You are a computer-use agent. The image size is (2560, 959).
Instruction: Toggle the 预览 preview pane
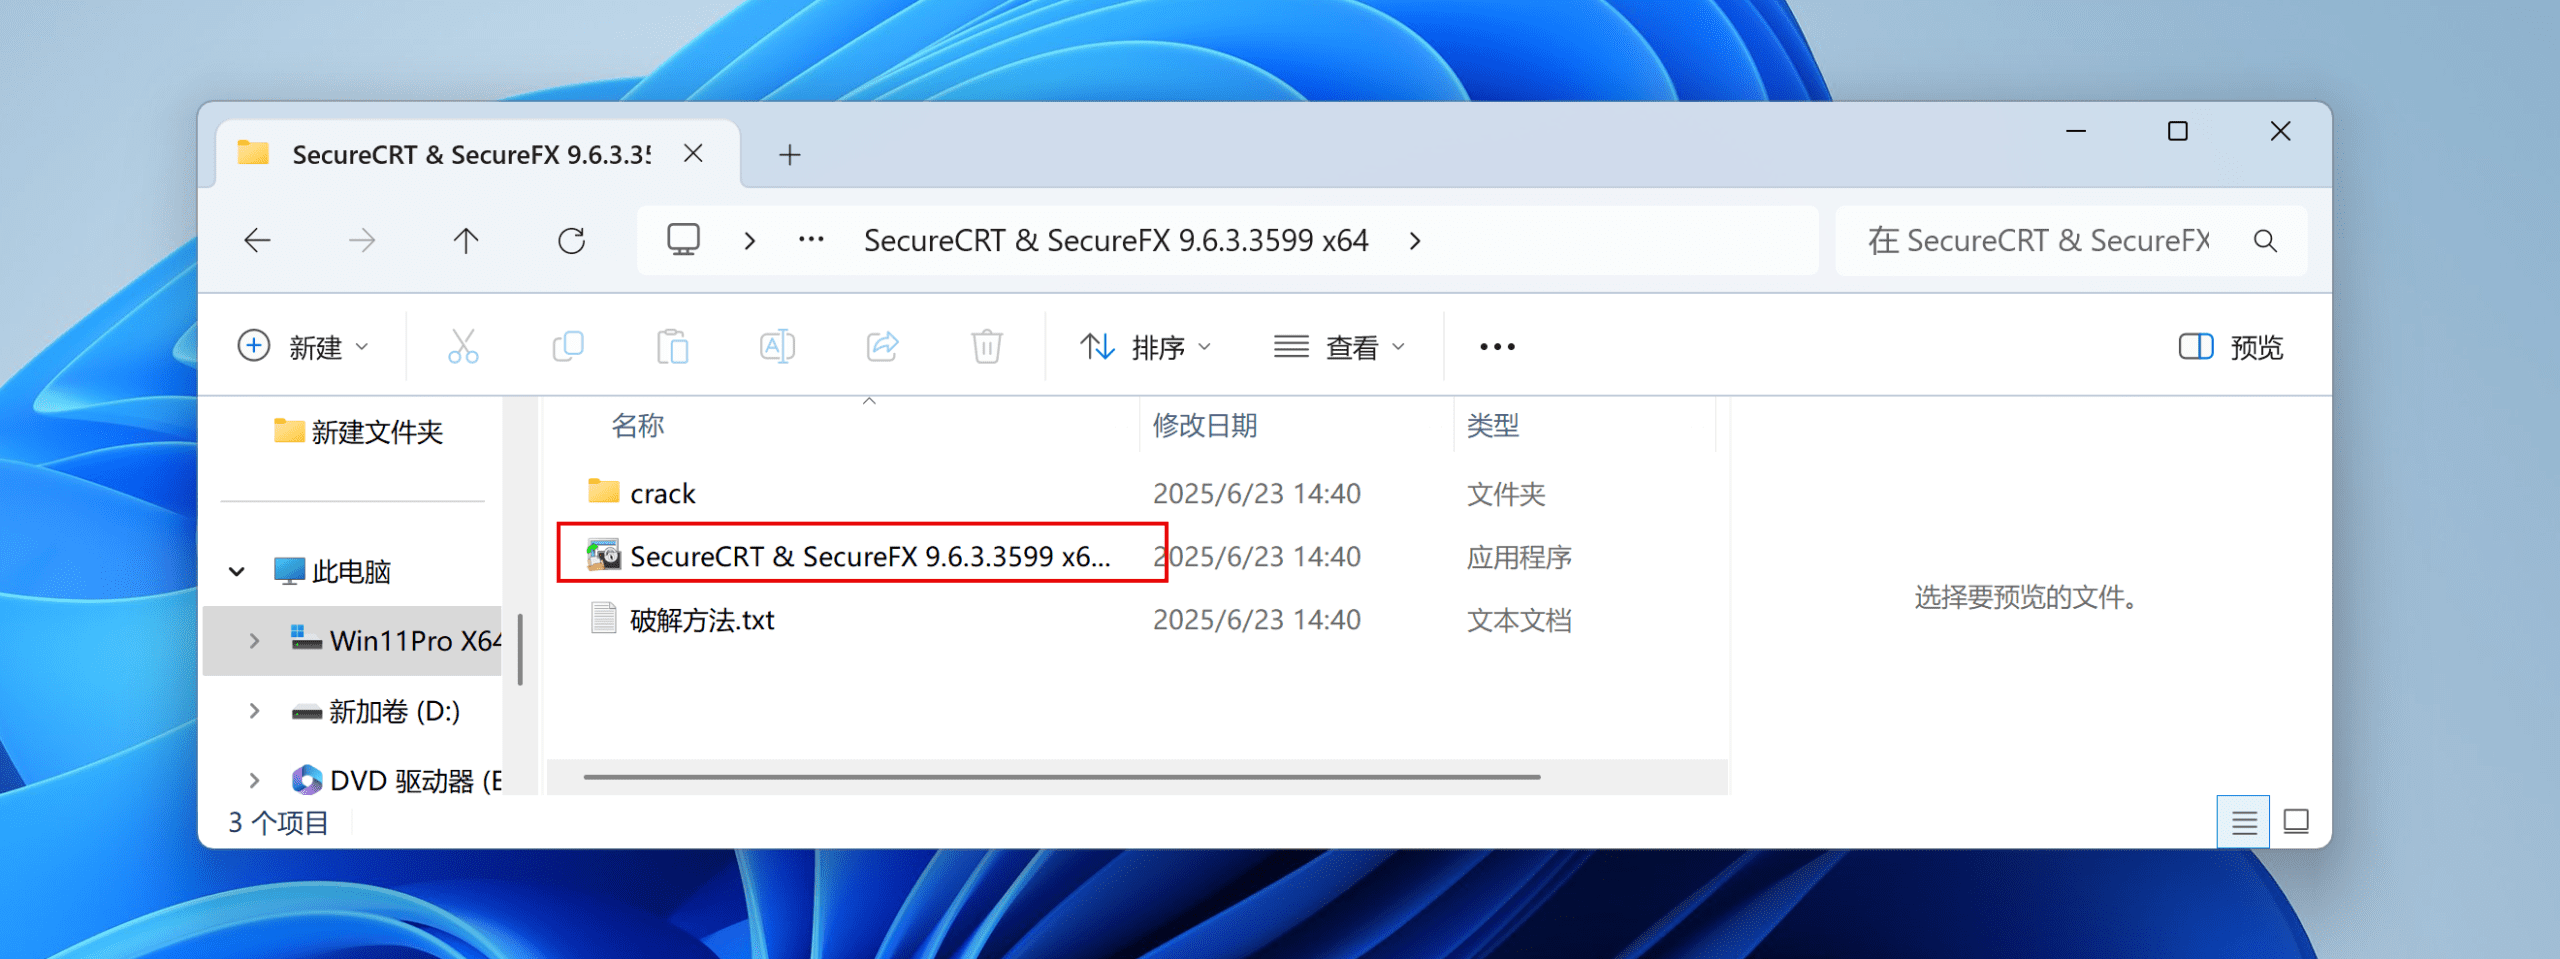2230,347
